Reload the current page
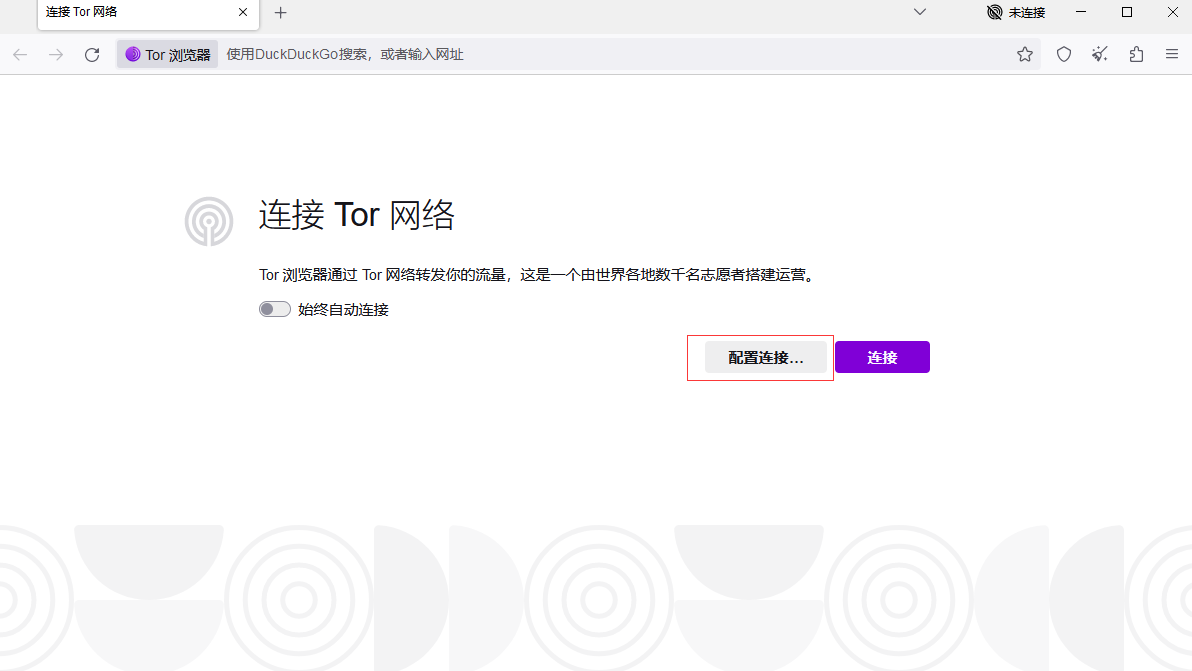This screenshot has height=671, width=1192. [92, 55]
